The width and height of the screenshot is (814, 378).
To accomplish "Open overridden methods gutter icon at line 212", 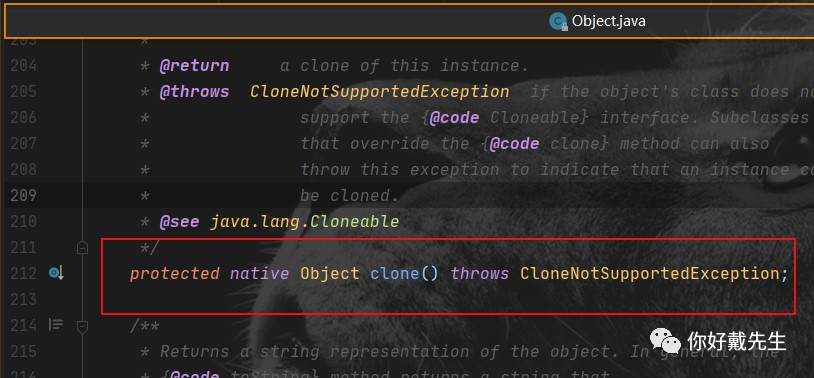I will [56, 273].
